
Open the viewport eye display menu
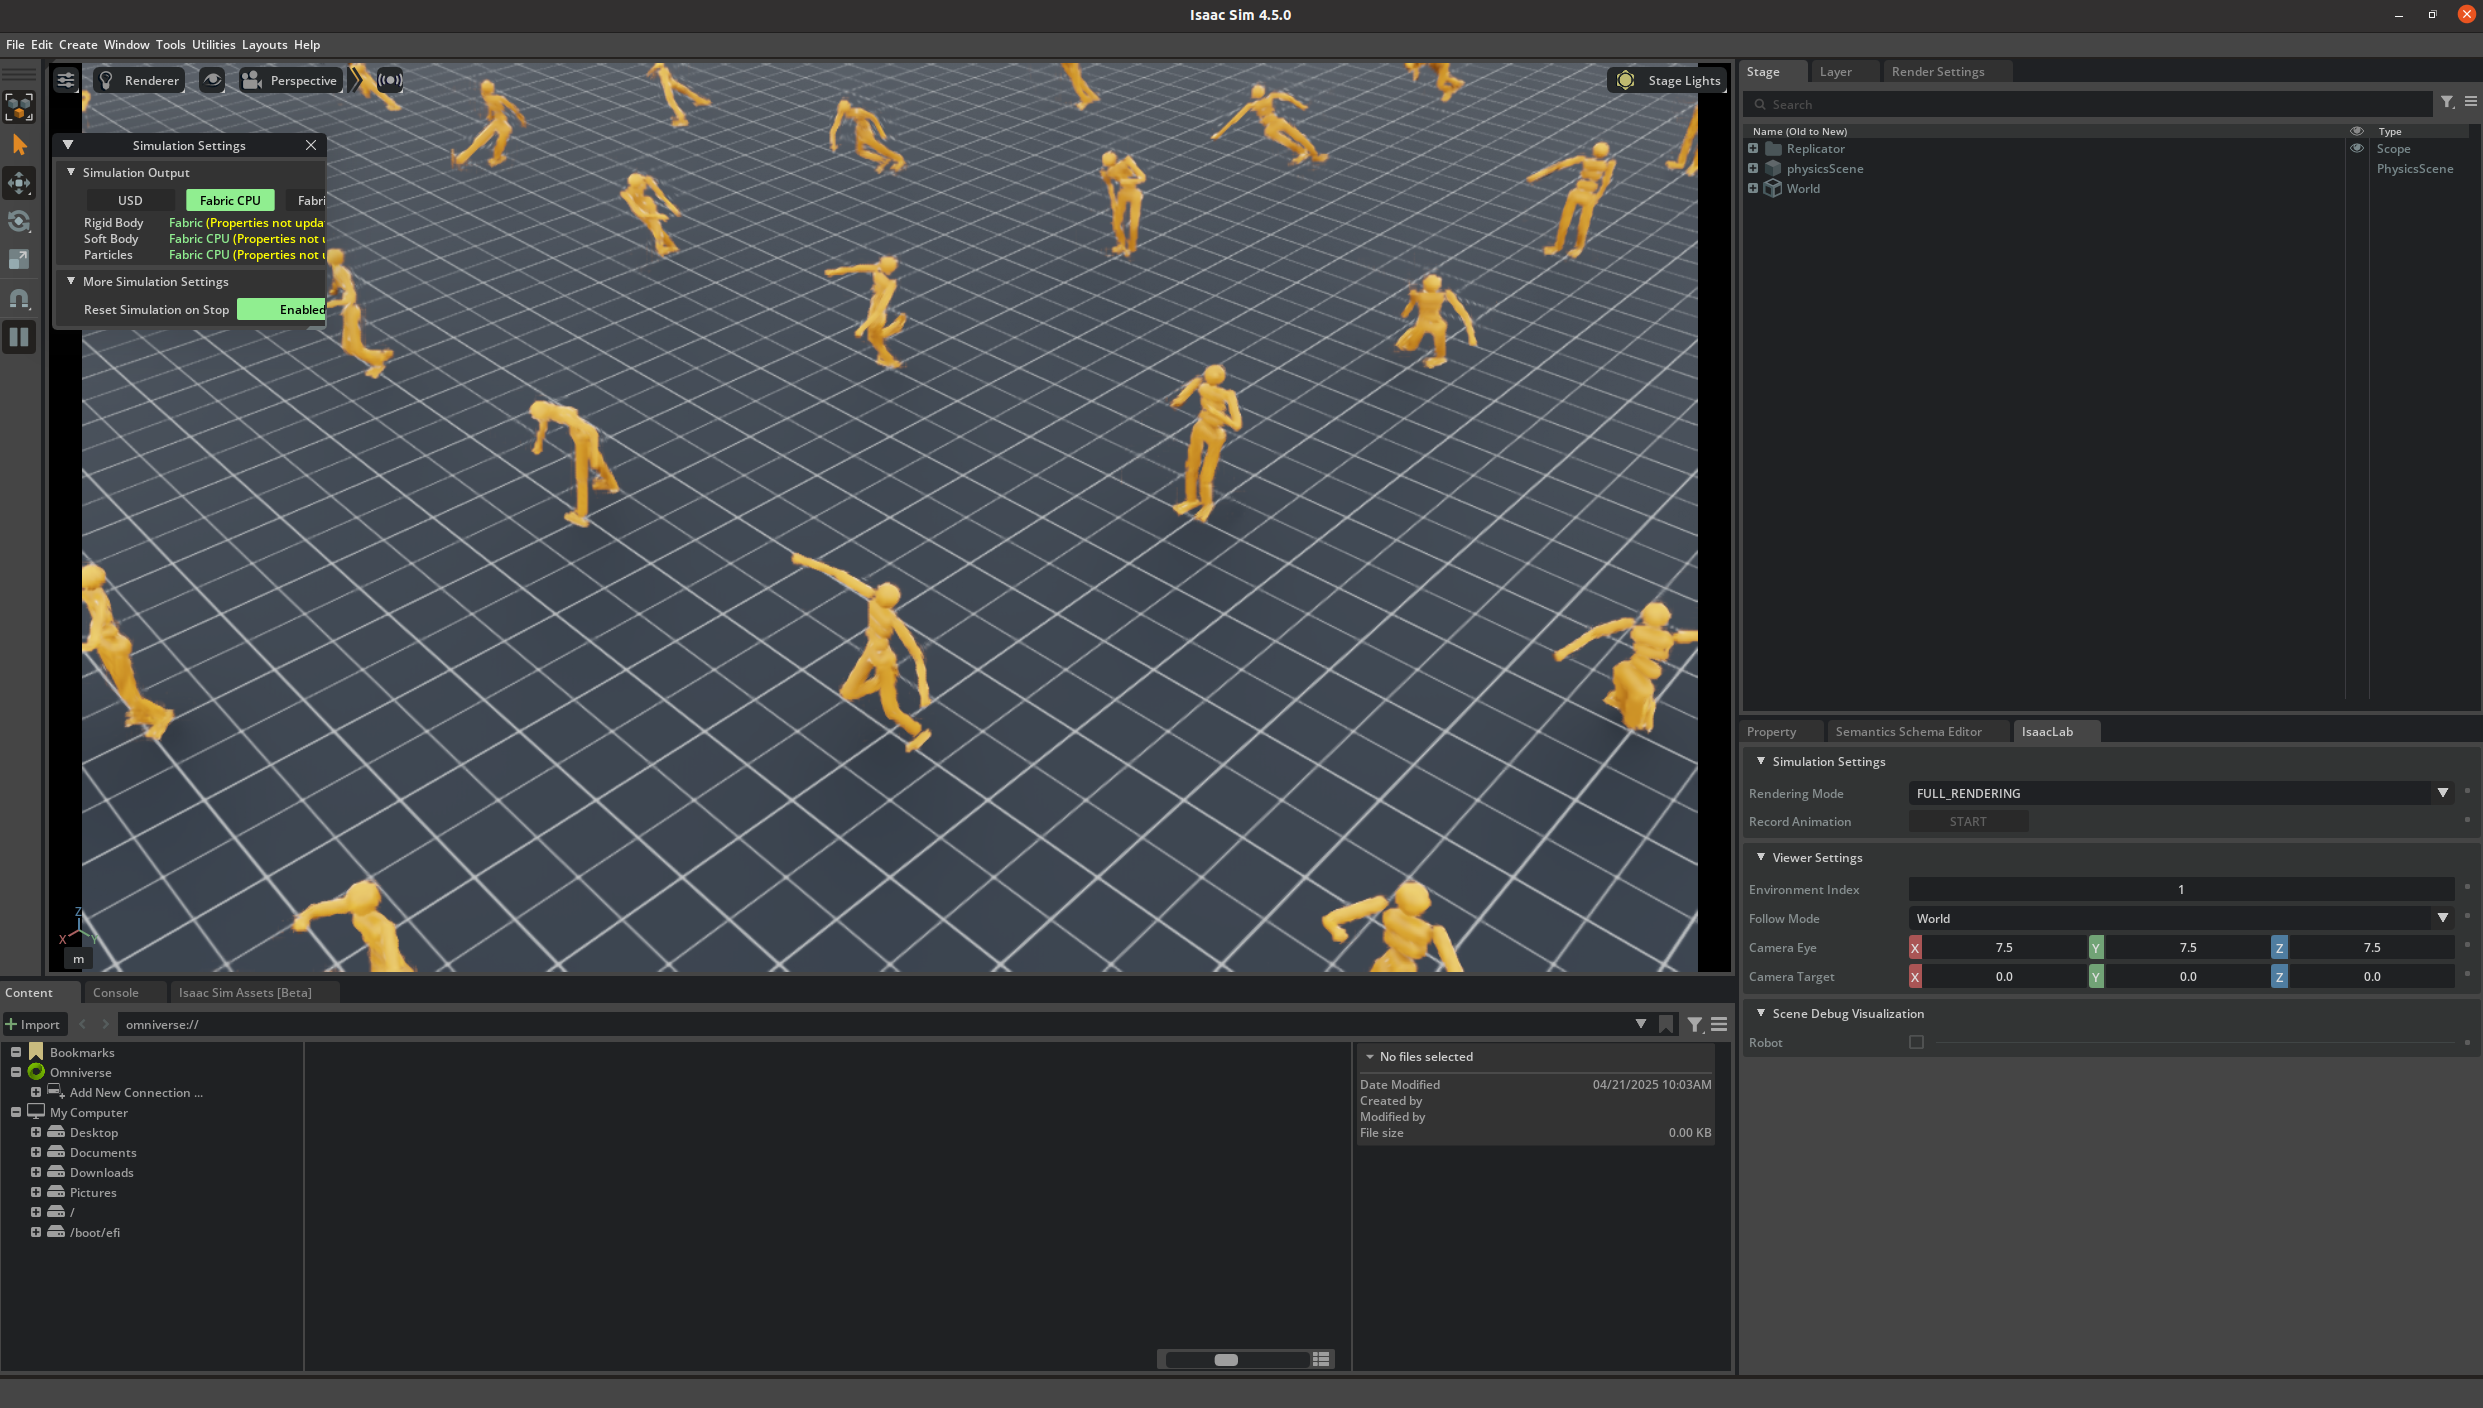point(212,80)
